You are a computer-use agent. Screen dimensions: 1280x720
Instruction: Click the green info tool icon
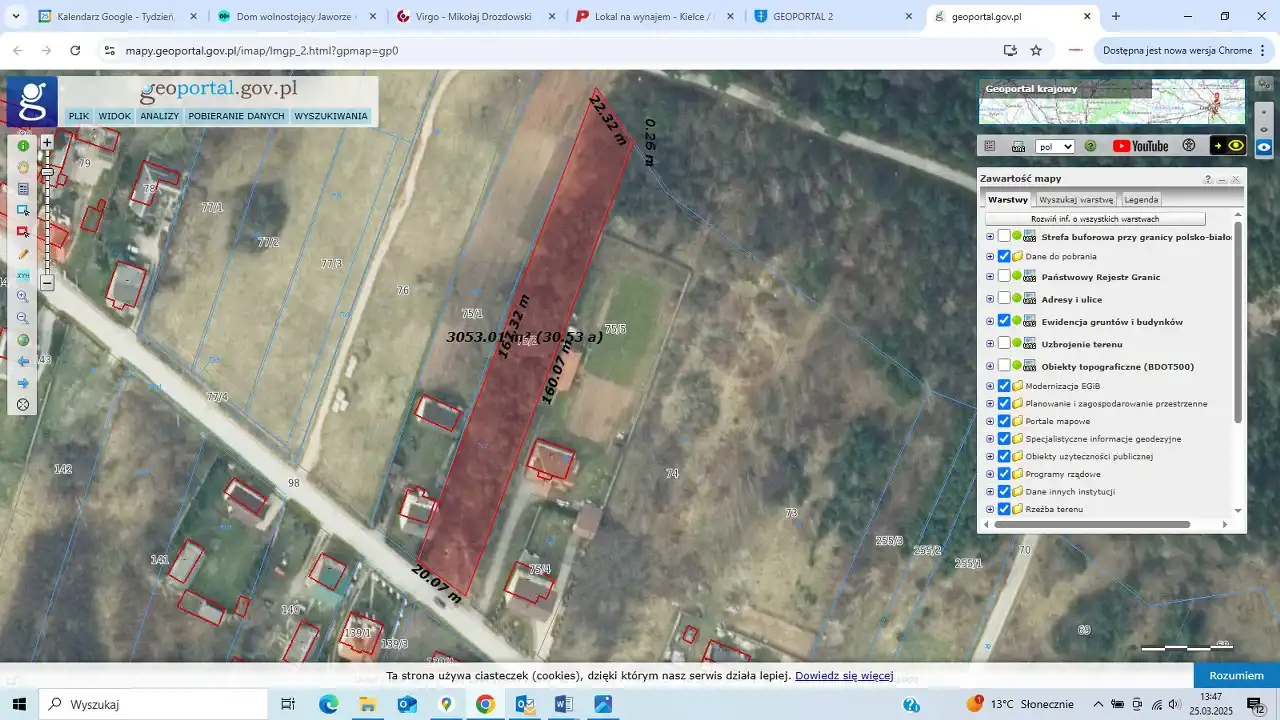(x=23, y=146)
